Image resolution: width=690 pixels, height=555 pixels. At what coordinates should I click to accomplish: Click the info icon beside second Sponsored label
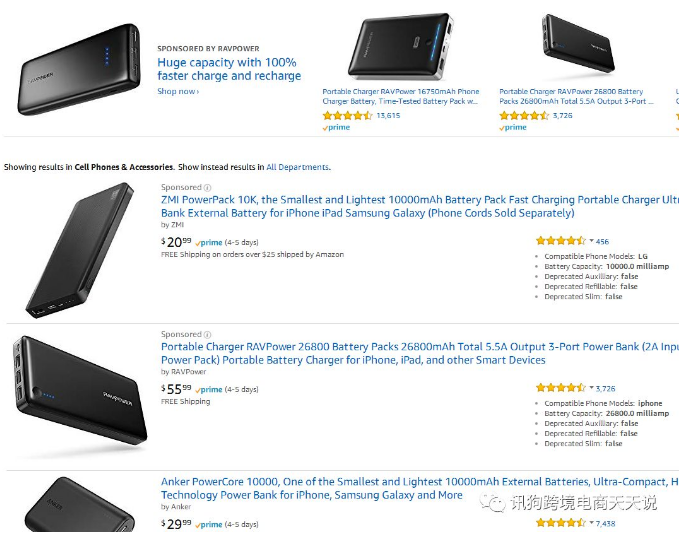pyautogui.click(x=208, y=335)
